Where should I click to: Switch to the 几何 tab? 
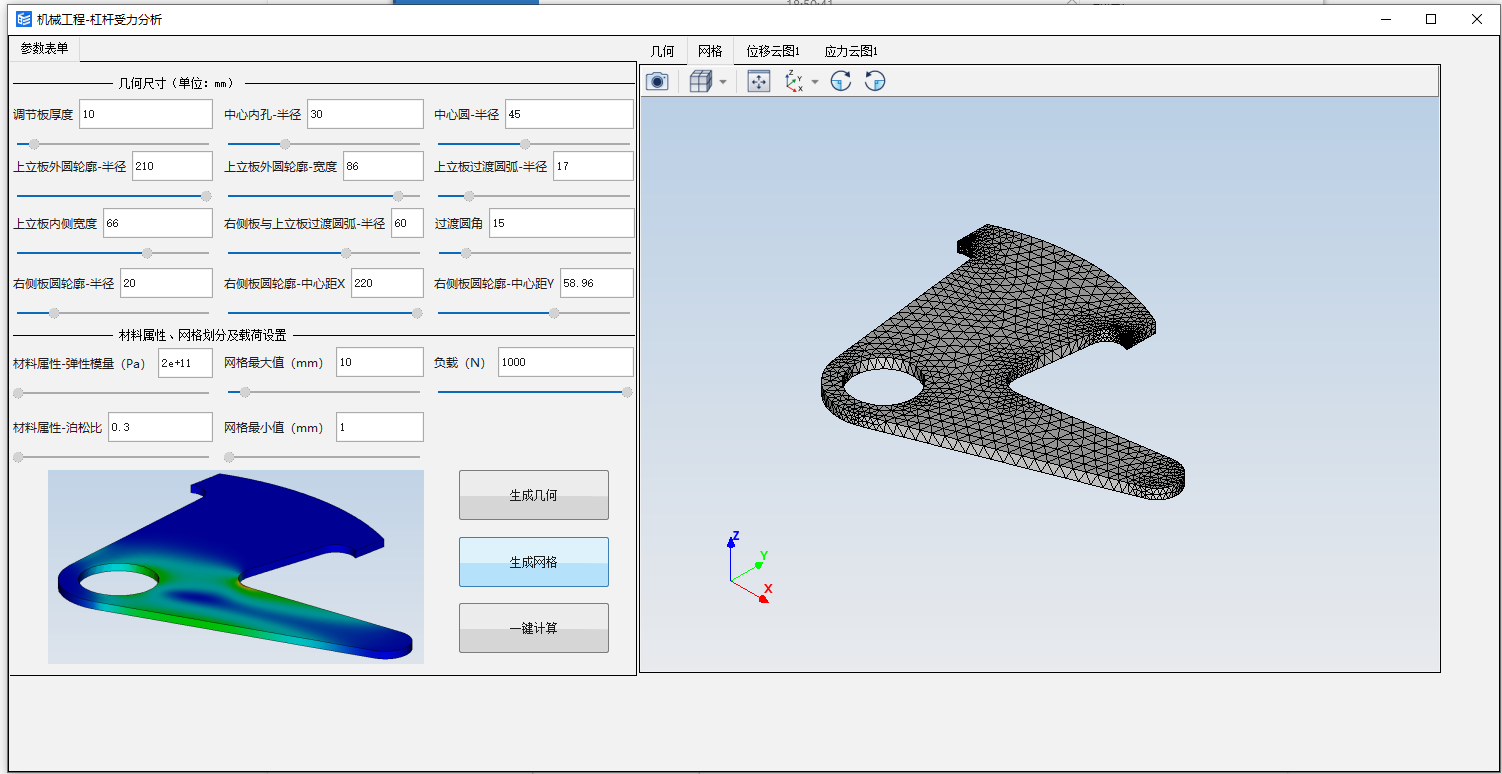pyautogui.click(x=662, y=51)
